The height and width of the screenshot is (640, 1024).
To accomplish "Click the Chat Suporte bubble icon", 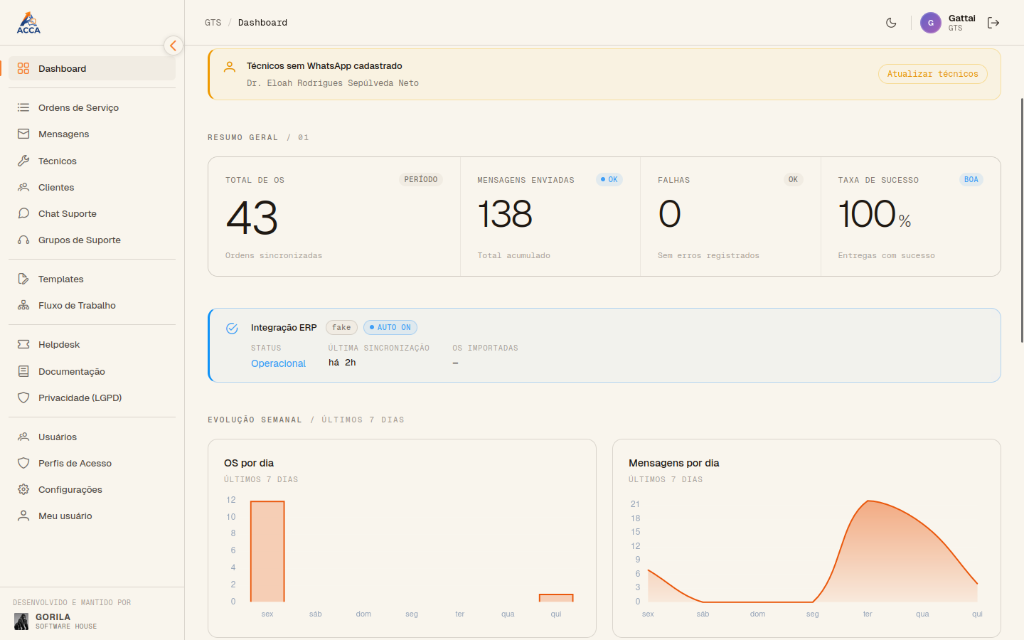I will click(24, 214).
